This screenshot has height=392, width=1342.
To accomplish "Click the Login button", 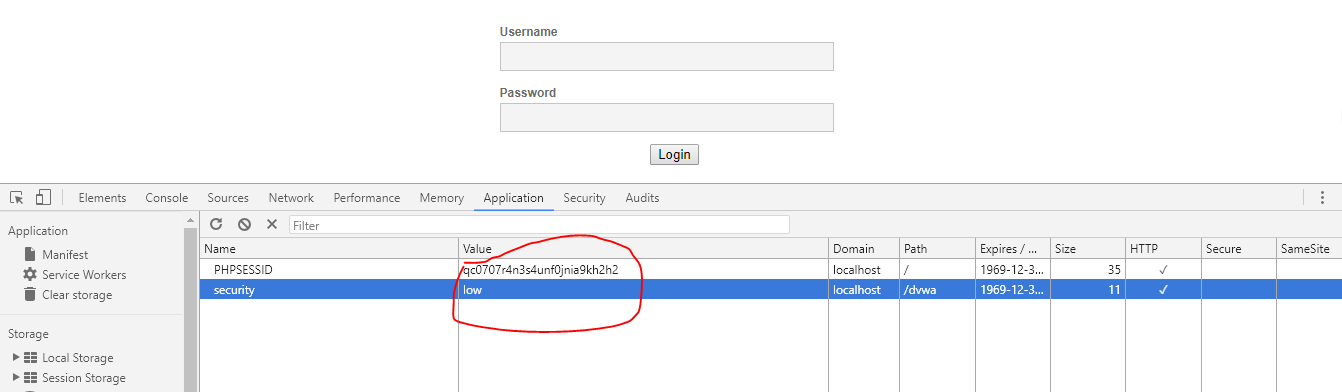I will [x=675, y=155].
